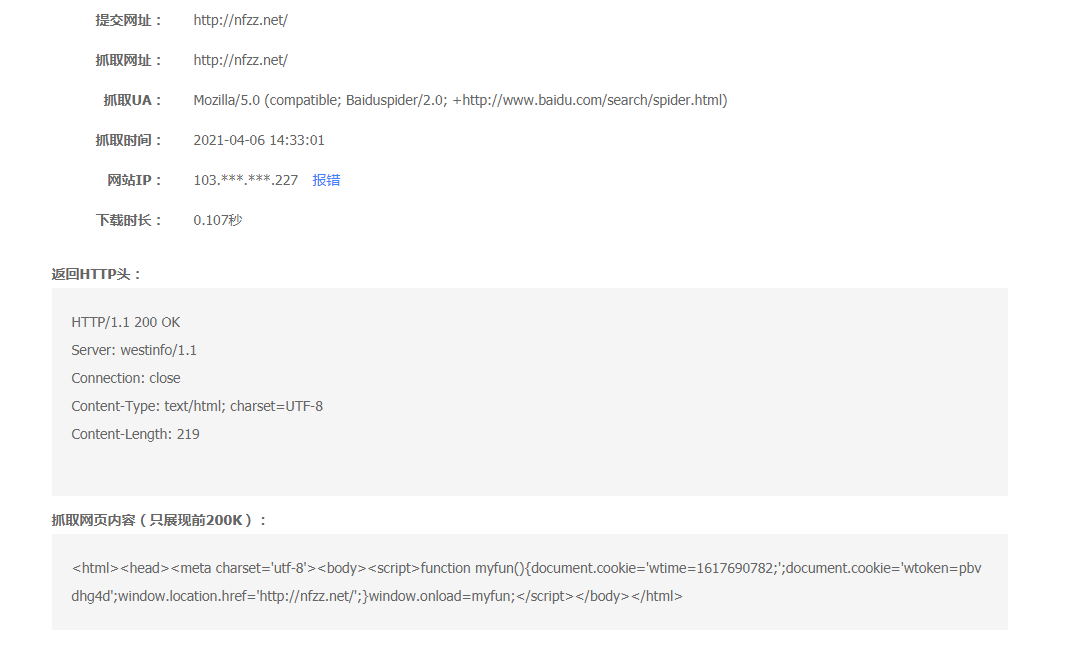Click the Server: westinfo/1.1 header line
This screenshot has width=1069, height=650.
[x=134, y=350]
